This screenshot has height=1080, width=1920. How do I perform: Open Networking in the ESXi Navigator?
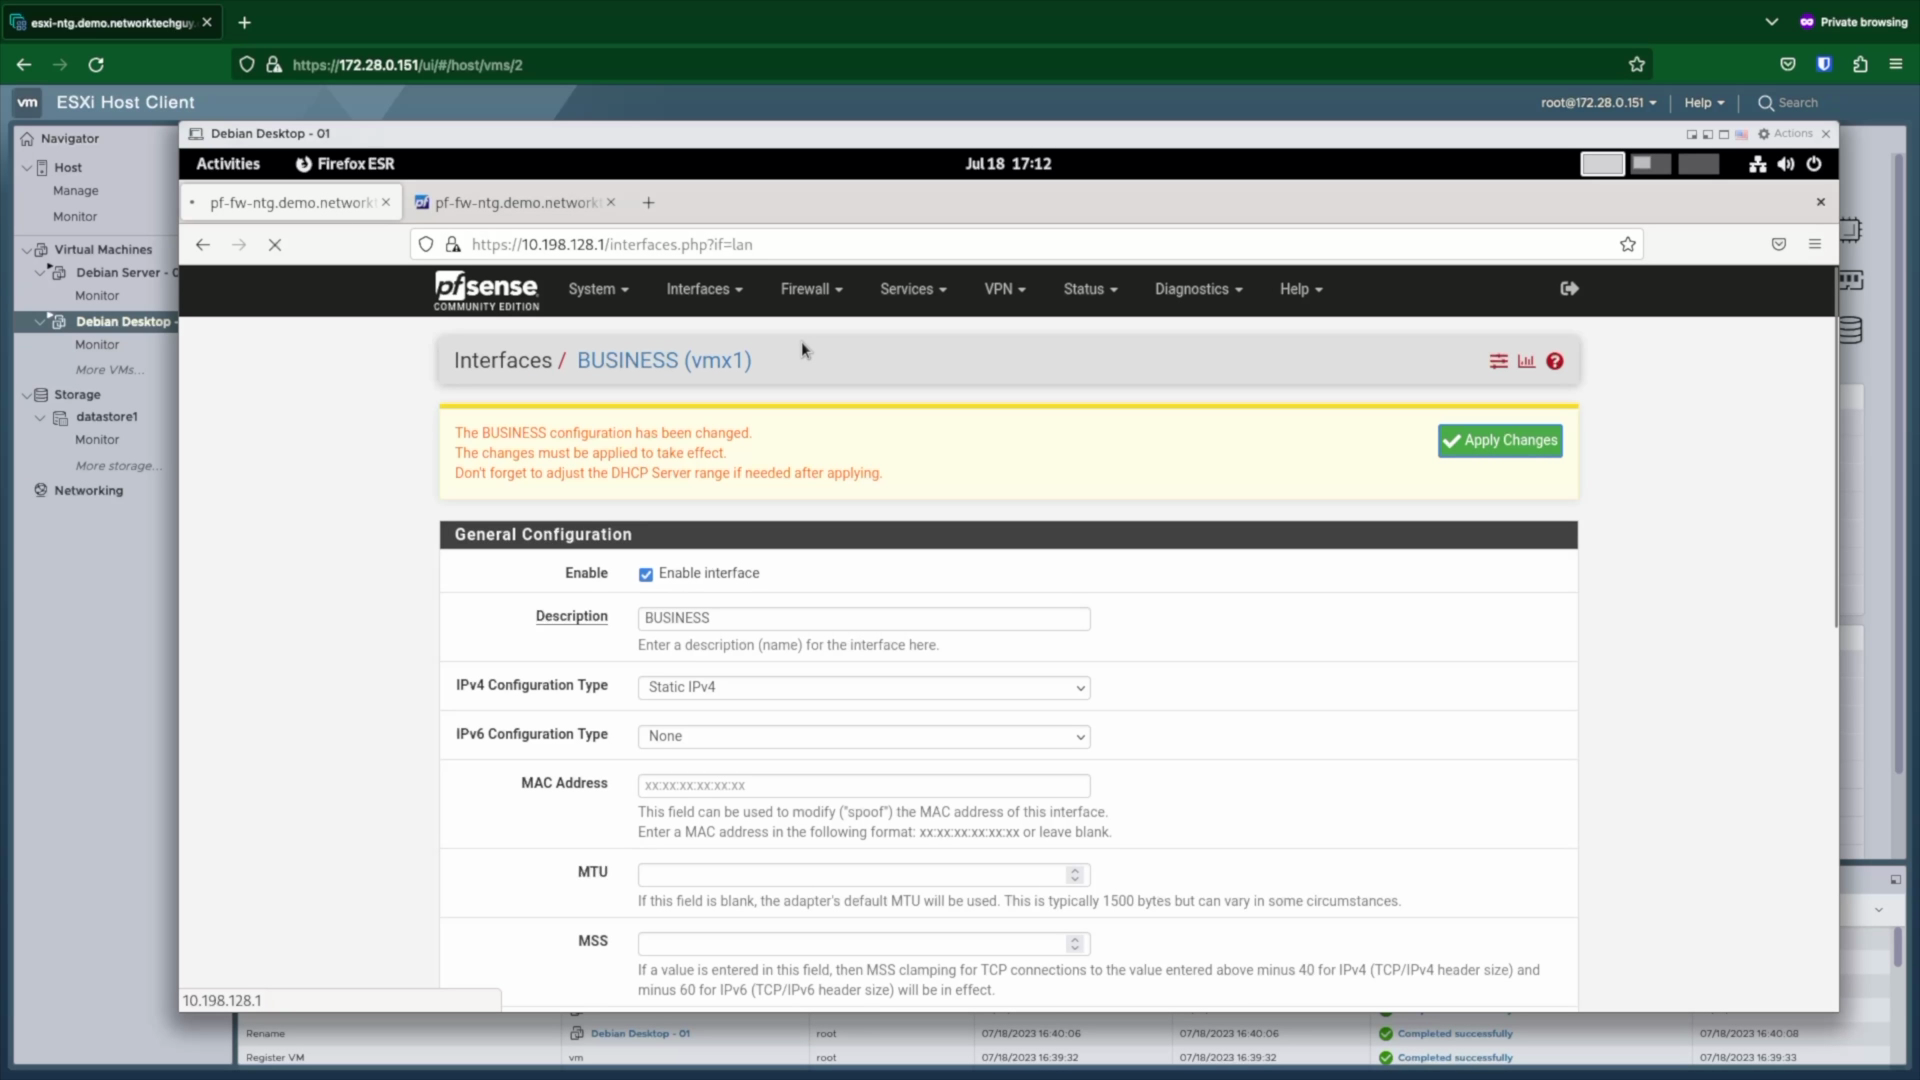[88, 491]
